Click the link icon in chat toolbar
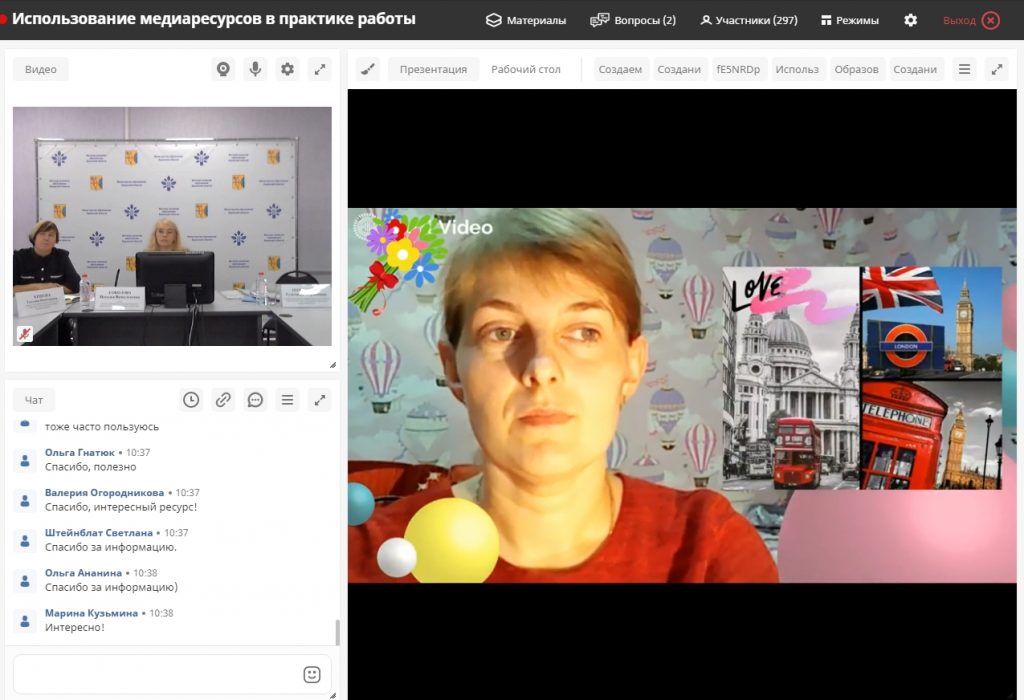Image resolution: width=1024 pixels, height=700 pixels. coord(223,400)
